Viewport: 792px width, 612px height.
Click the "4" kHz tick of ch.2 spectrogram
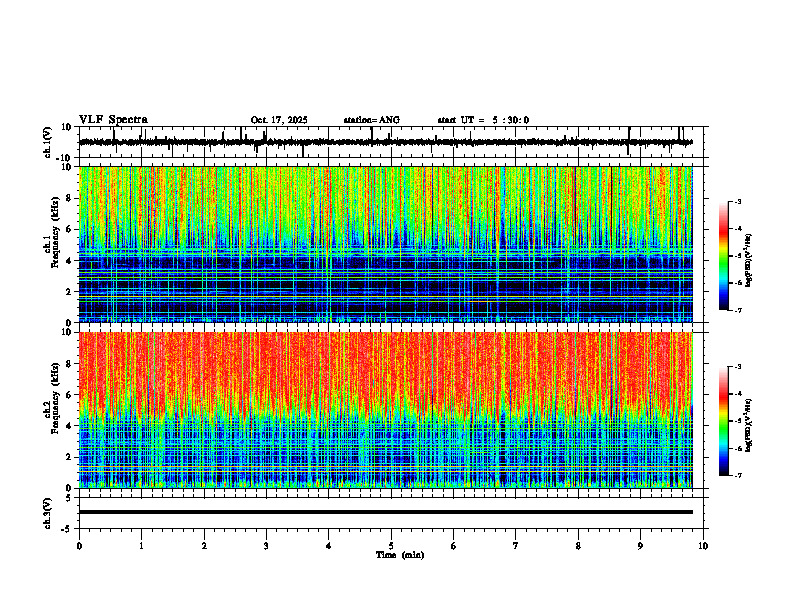coord(70,426)
